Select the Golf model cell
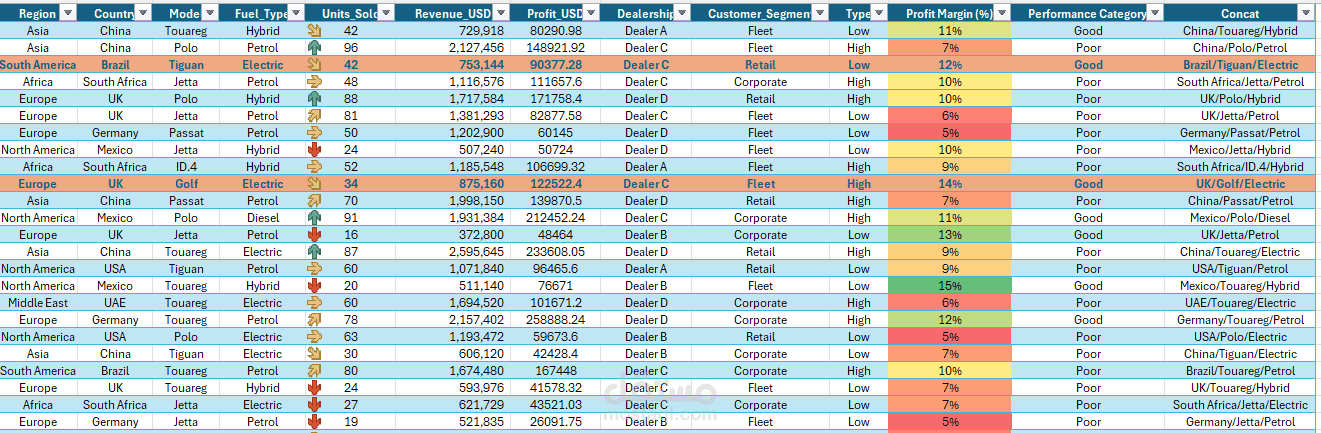Viewport: 1321px width, 433px height. tap(186, 184)
